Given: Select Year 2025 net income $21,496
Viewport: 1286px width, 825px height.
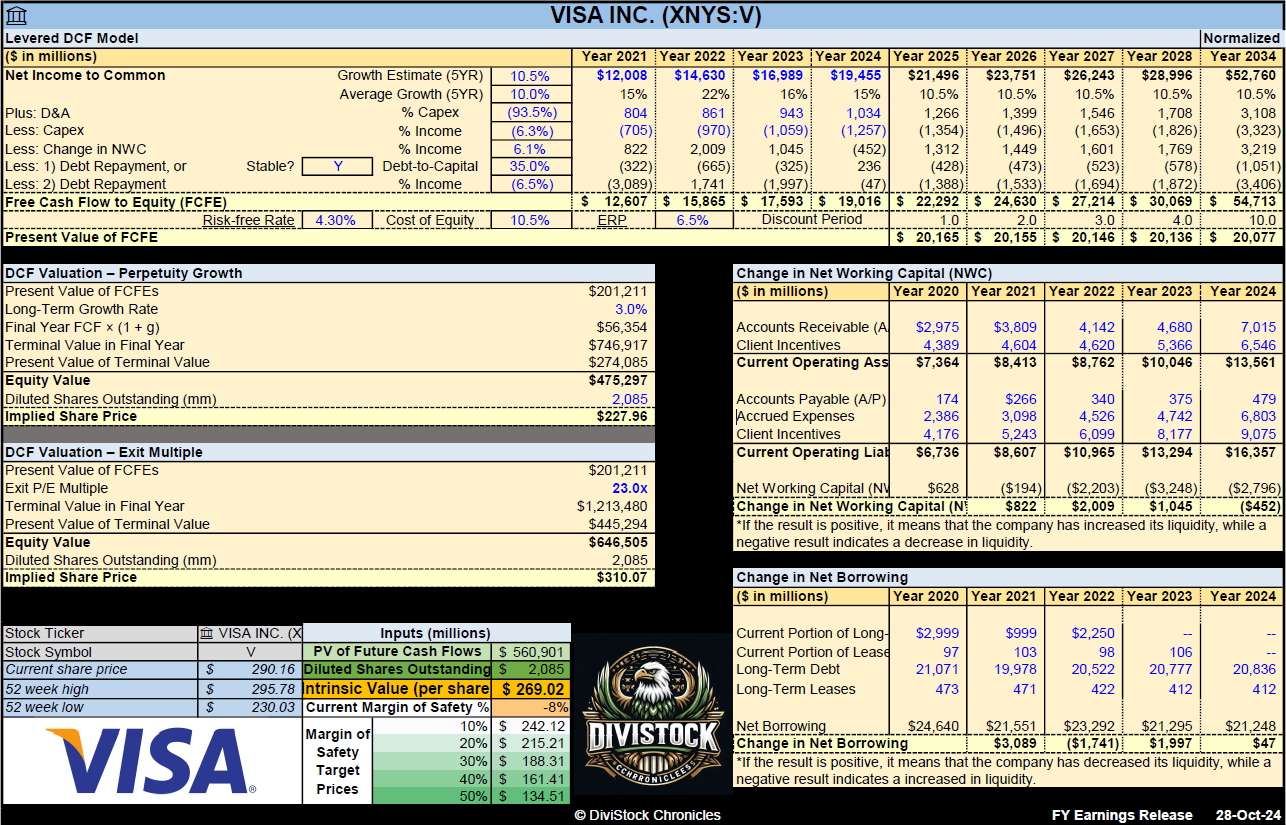Looking at the screenshot, I should tap(933, 76).
